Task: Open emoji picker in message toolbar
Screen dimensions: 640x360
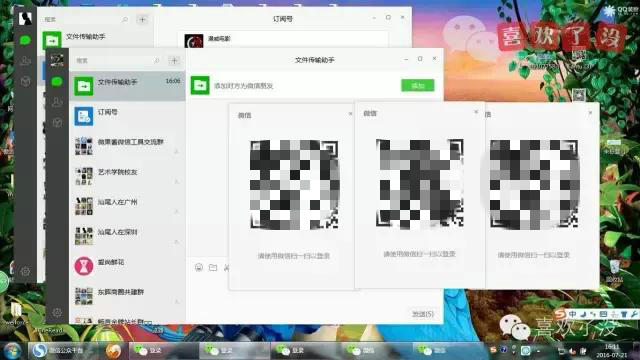Action: pos(199,267)
